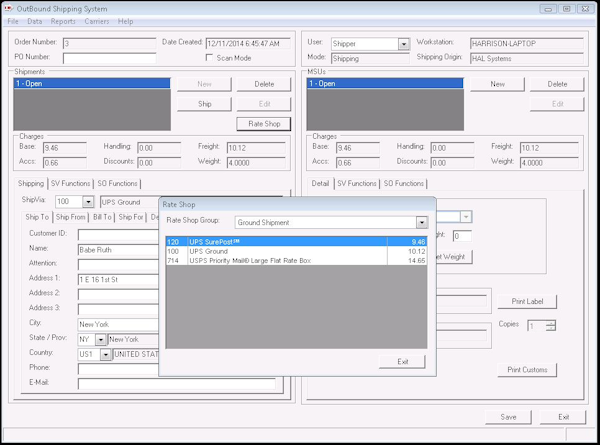Click the Ship button in Shipments

(x=204, y=104)
